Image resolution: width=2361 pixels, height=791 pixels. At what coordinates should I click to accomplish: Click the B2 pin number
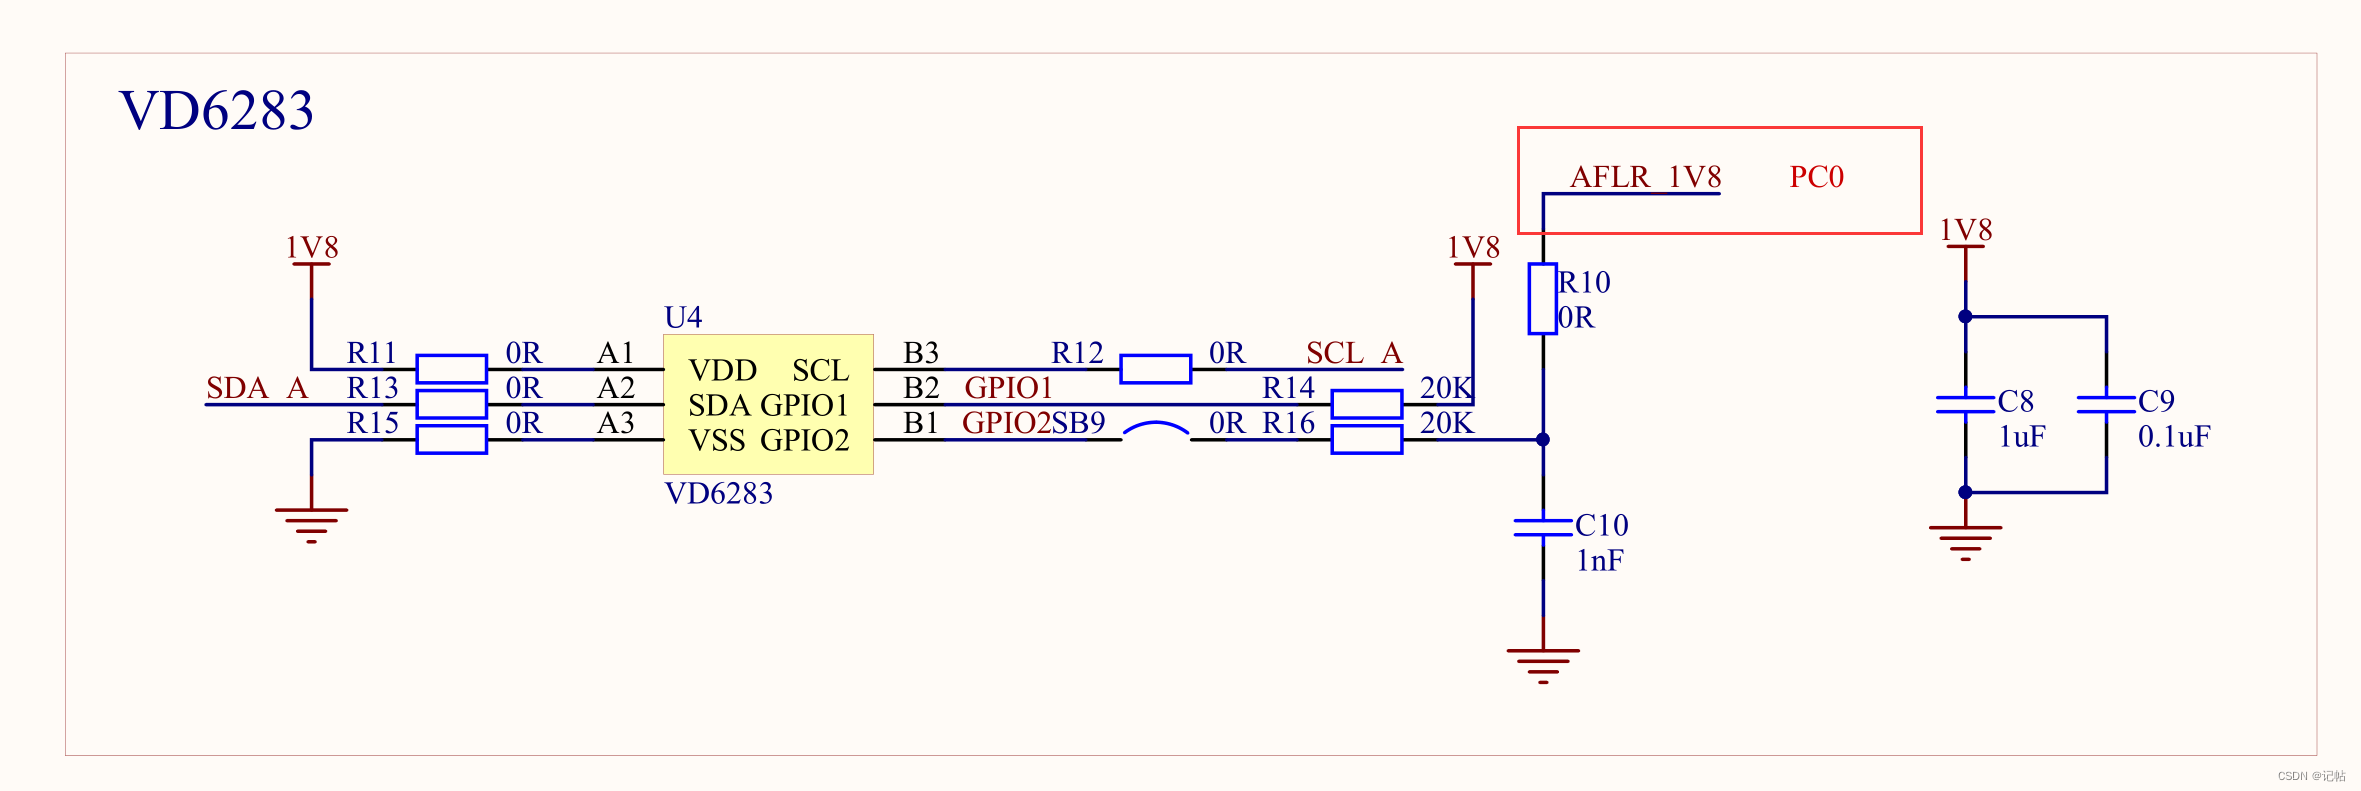[x=920, y=388]
